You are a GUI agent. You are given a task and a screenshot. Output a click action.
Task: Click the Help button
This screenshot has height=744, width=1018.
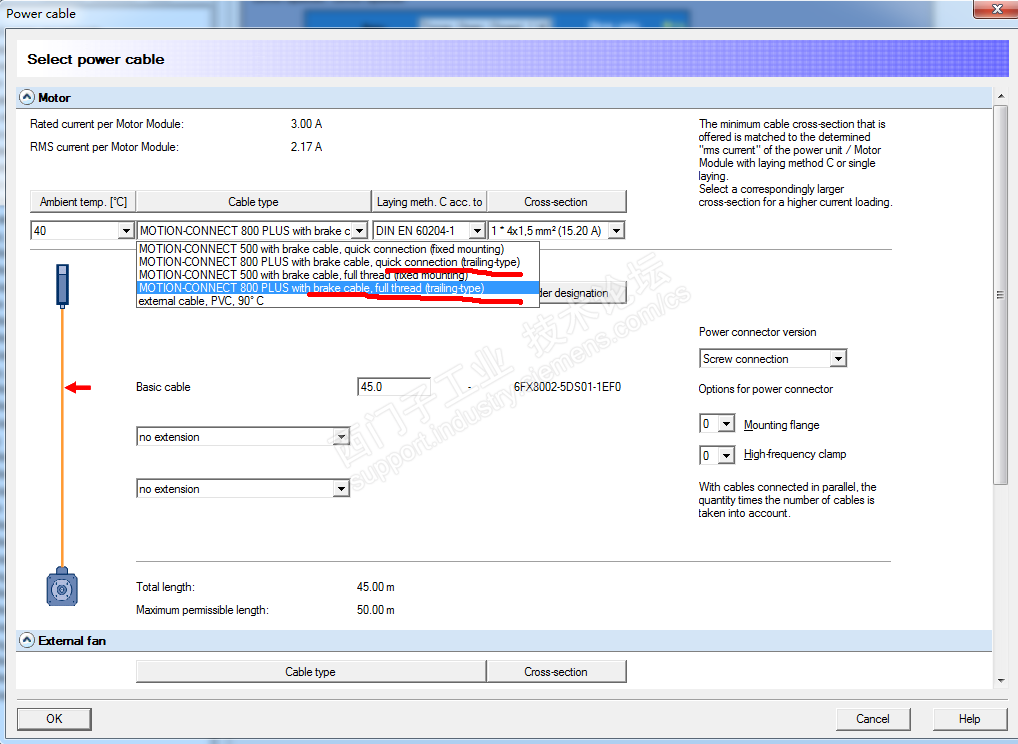969,719
